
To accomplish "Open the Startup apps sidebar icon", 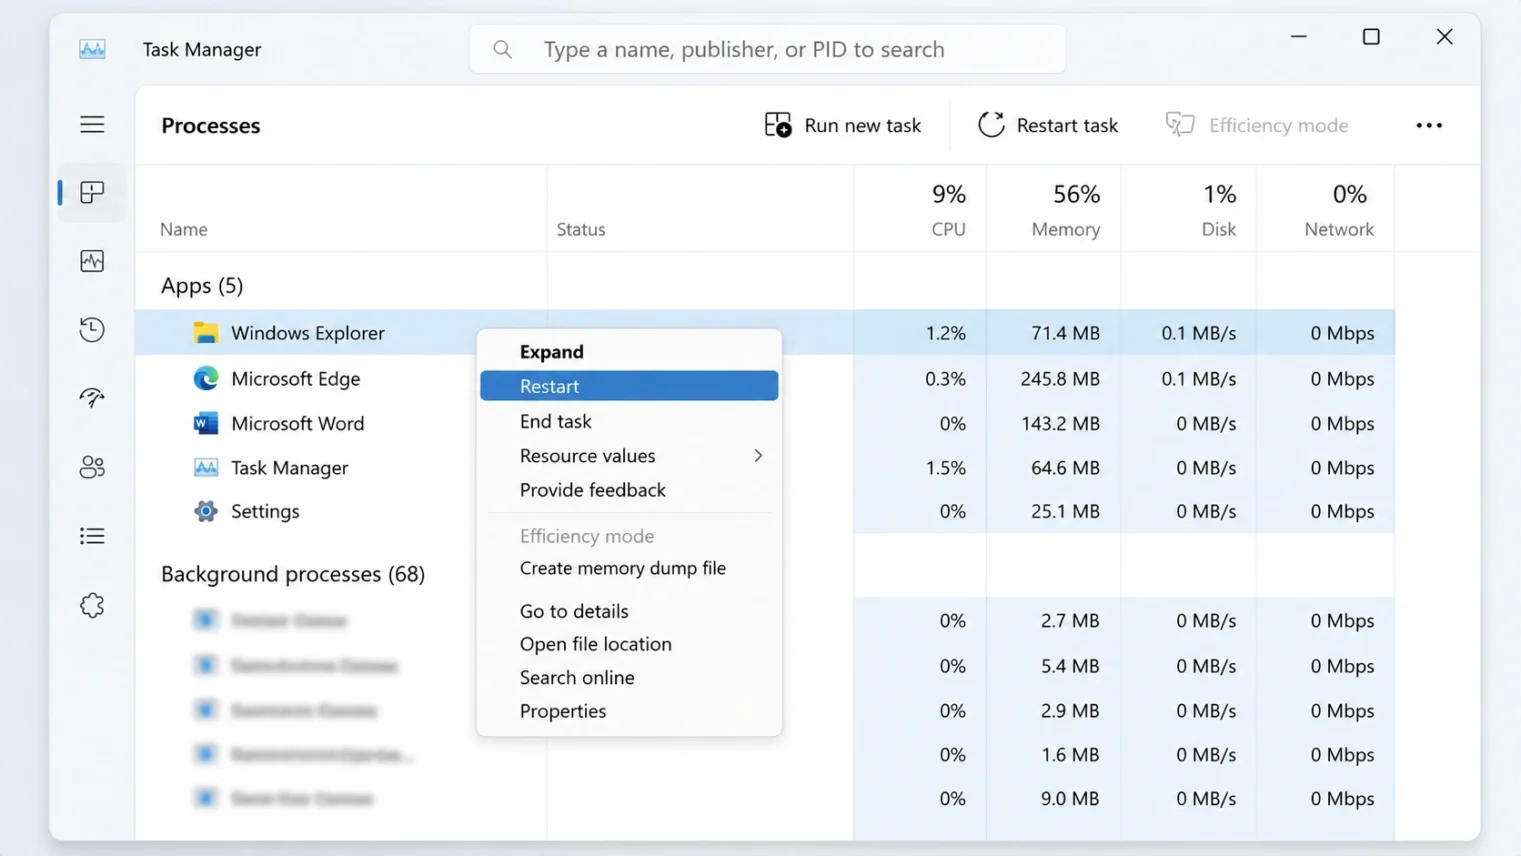I will [x=92, y=398].
